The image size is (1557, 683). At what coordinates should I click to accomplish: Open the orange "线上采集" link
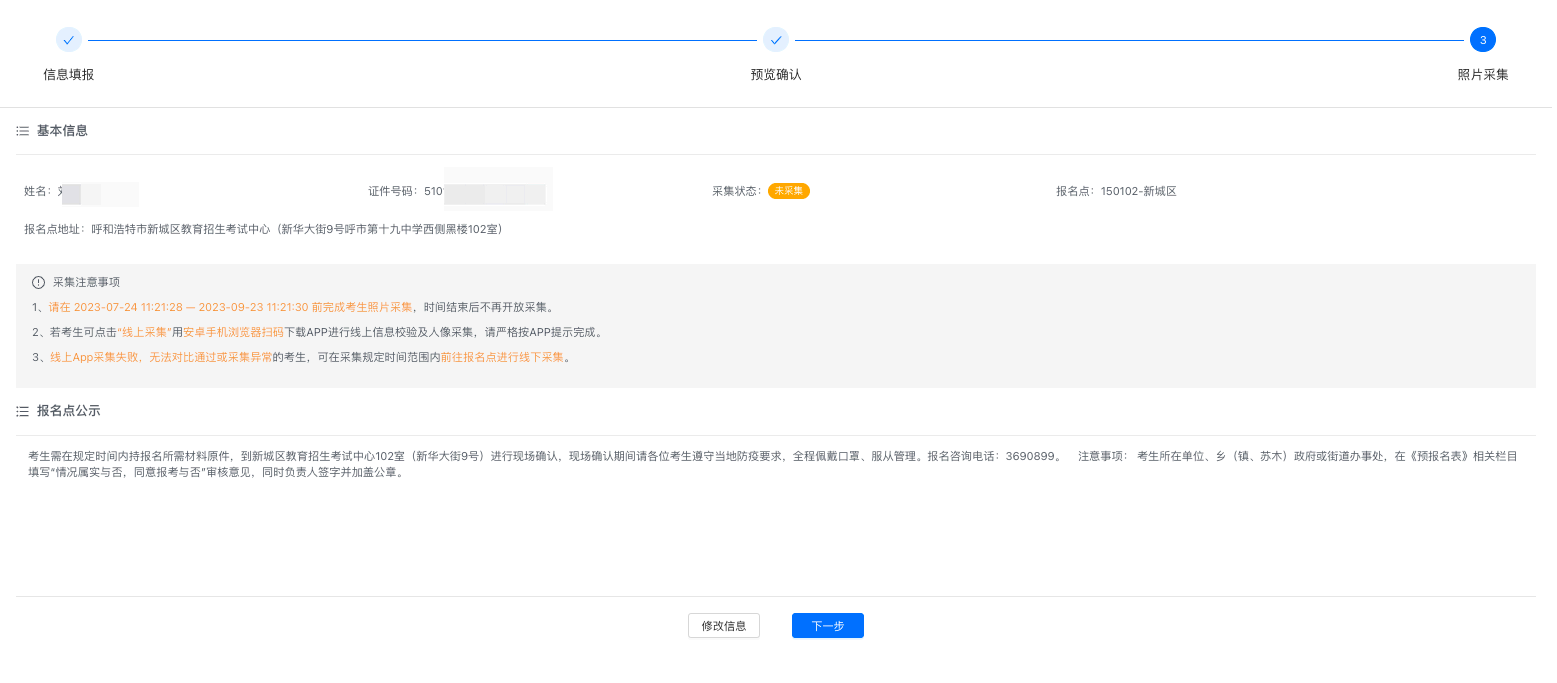(x=144, y=332)
